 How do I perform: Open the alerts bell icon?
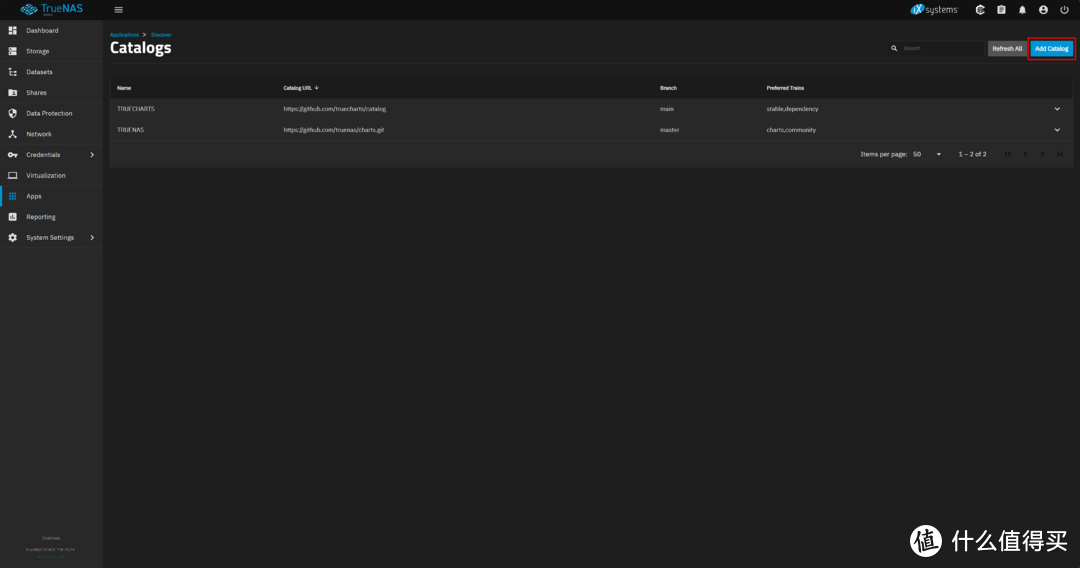tap(1022, 10)
